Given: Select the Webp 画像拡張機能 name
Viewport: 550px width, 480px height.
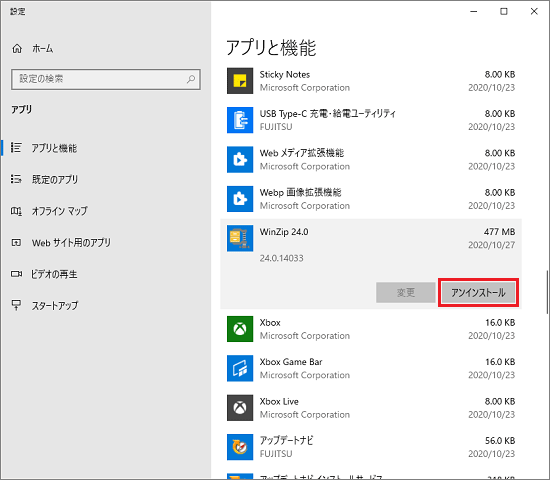Looking at the screenshot, I should tap(300, 192).
